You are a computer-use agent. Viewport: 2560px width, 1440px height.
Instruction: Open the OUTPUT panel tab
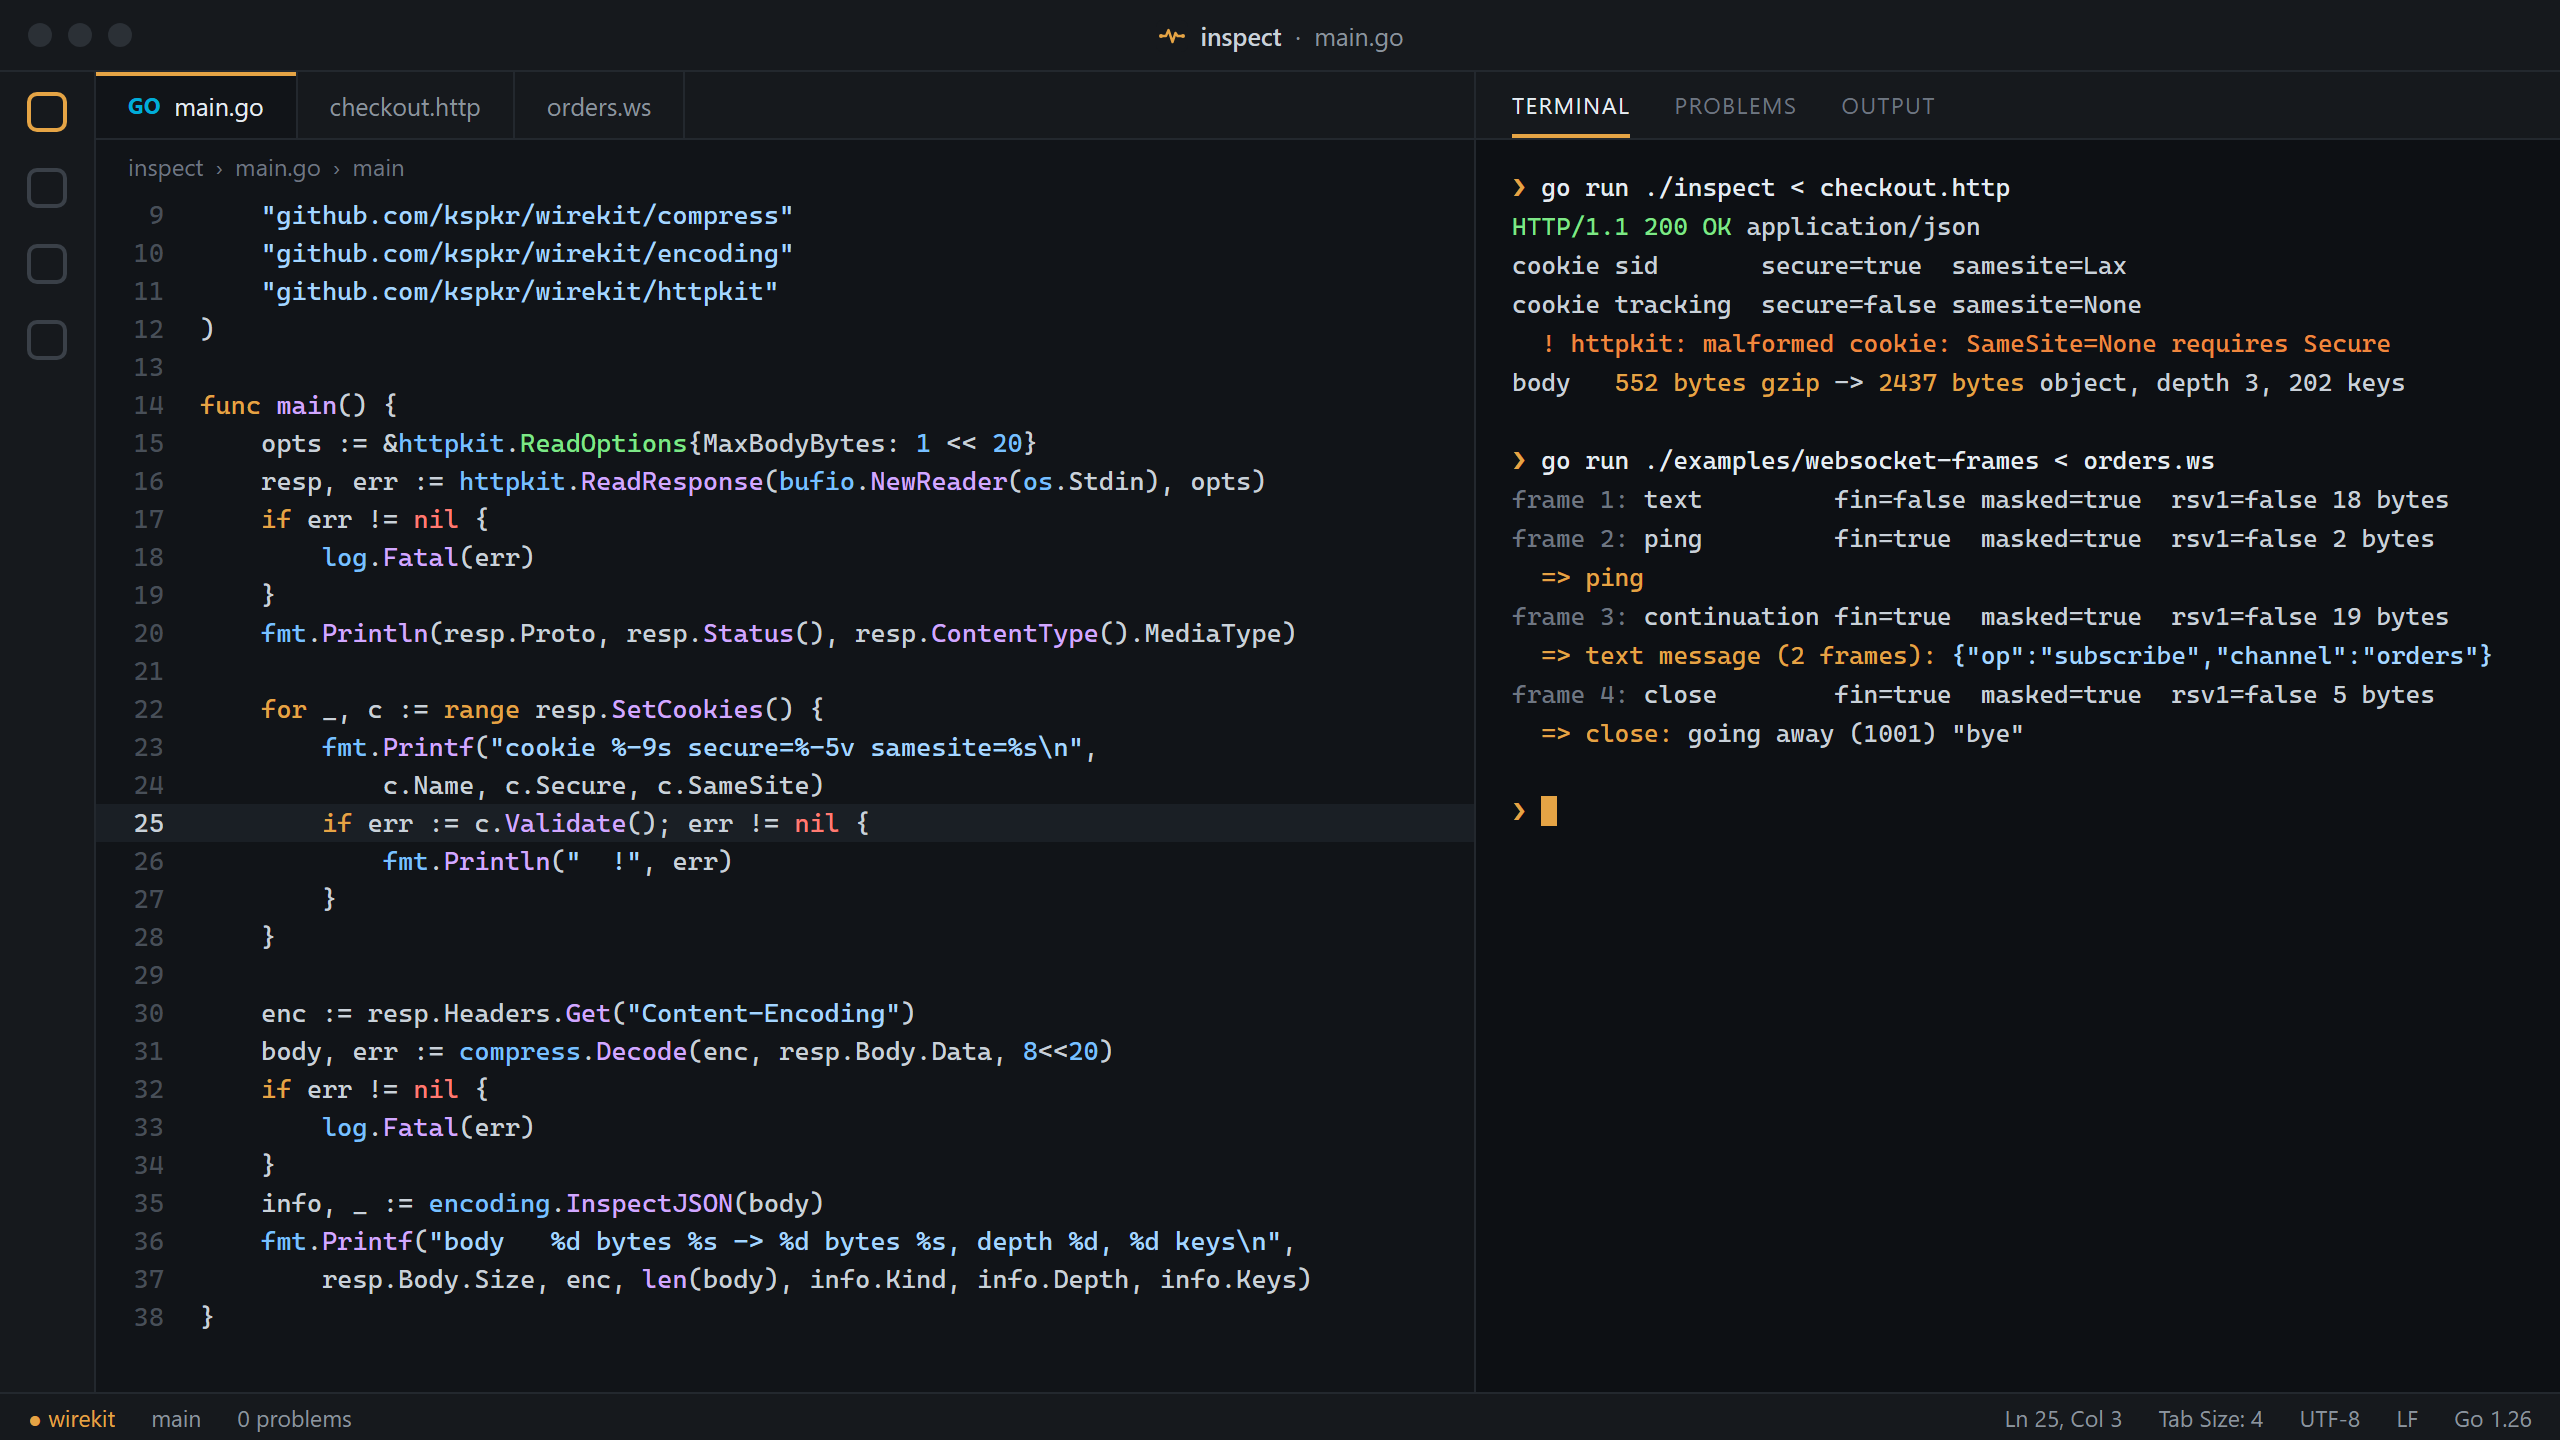pos(1888,106)
